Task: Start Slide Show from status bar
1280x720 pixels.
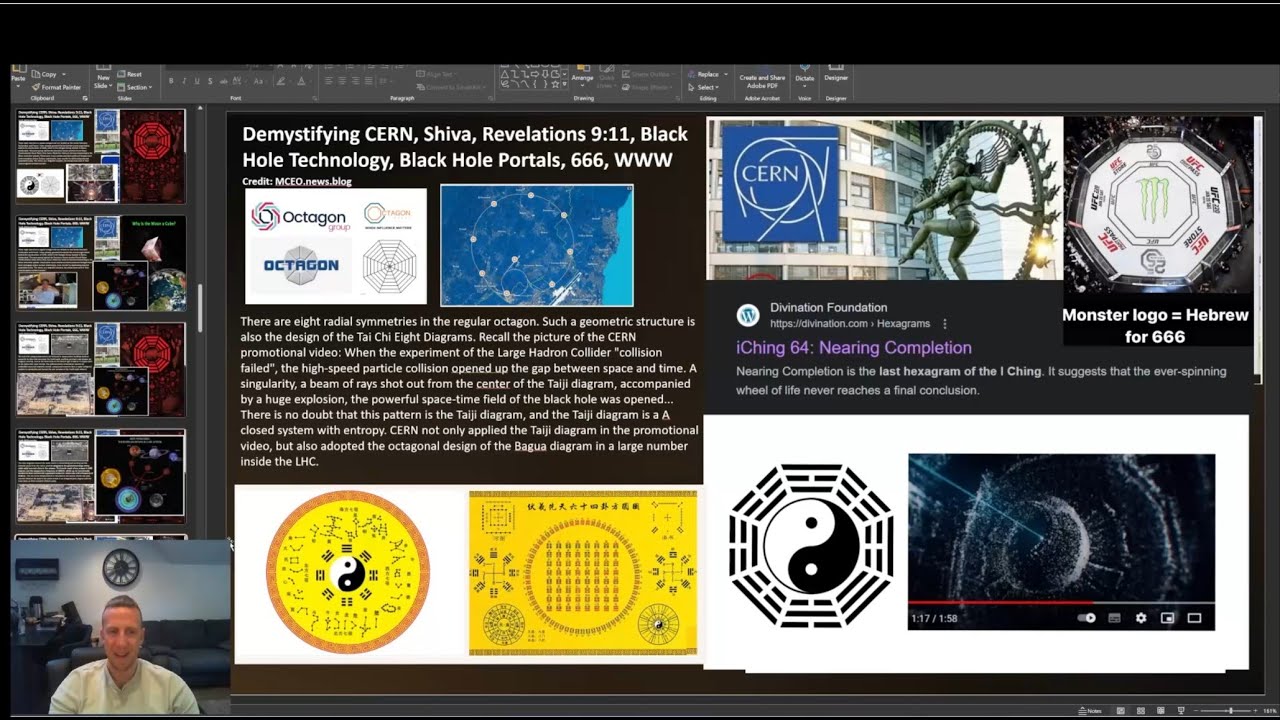Action: click(1181, 711)
